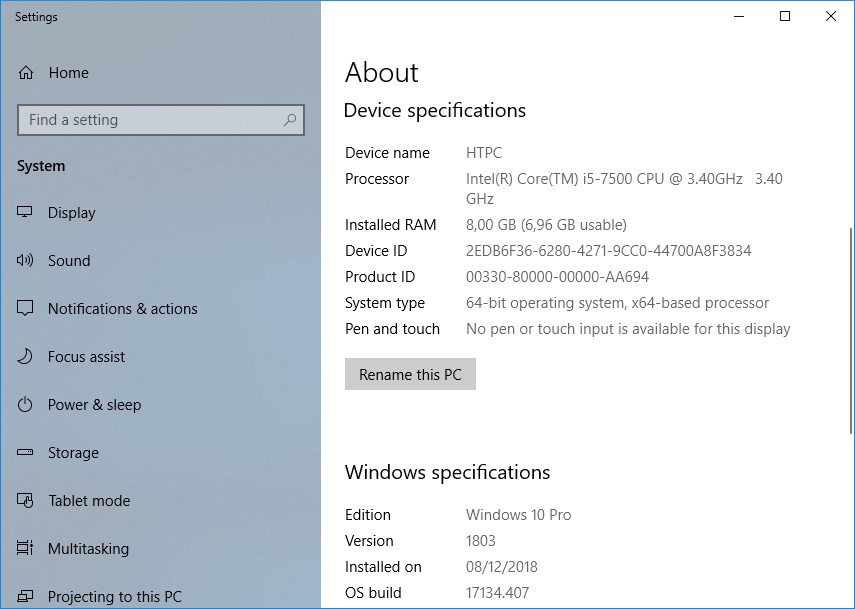855x609 pixels.
Task: Open Tablet mode settings
Action: click(x=161, y=500)
